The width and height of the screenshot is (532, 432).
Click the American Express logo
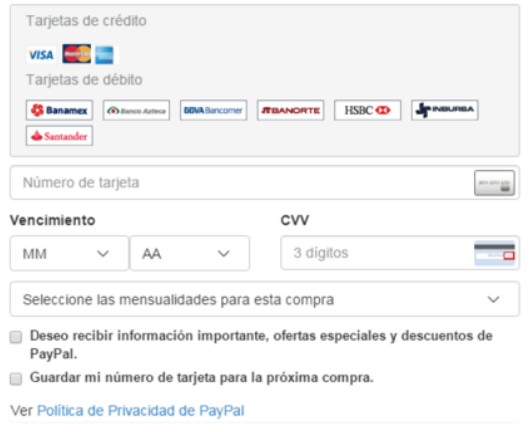(x=104, y=55)
